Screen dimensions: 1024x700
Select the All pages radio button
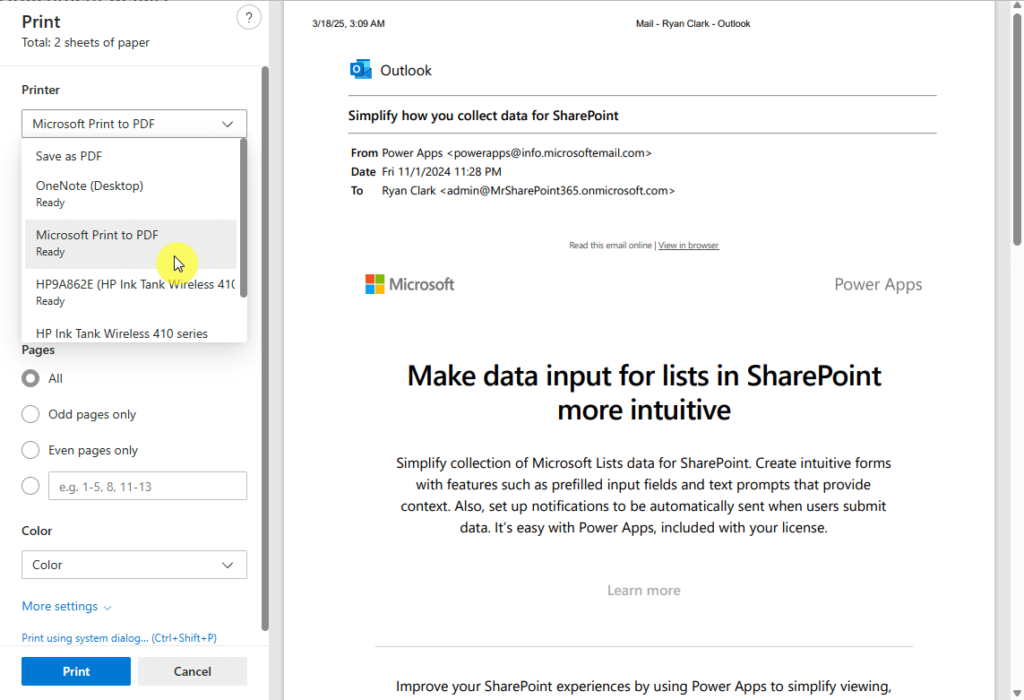pyautogui.click(x=30, y=378)
